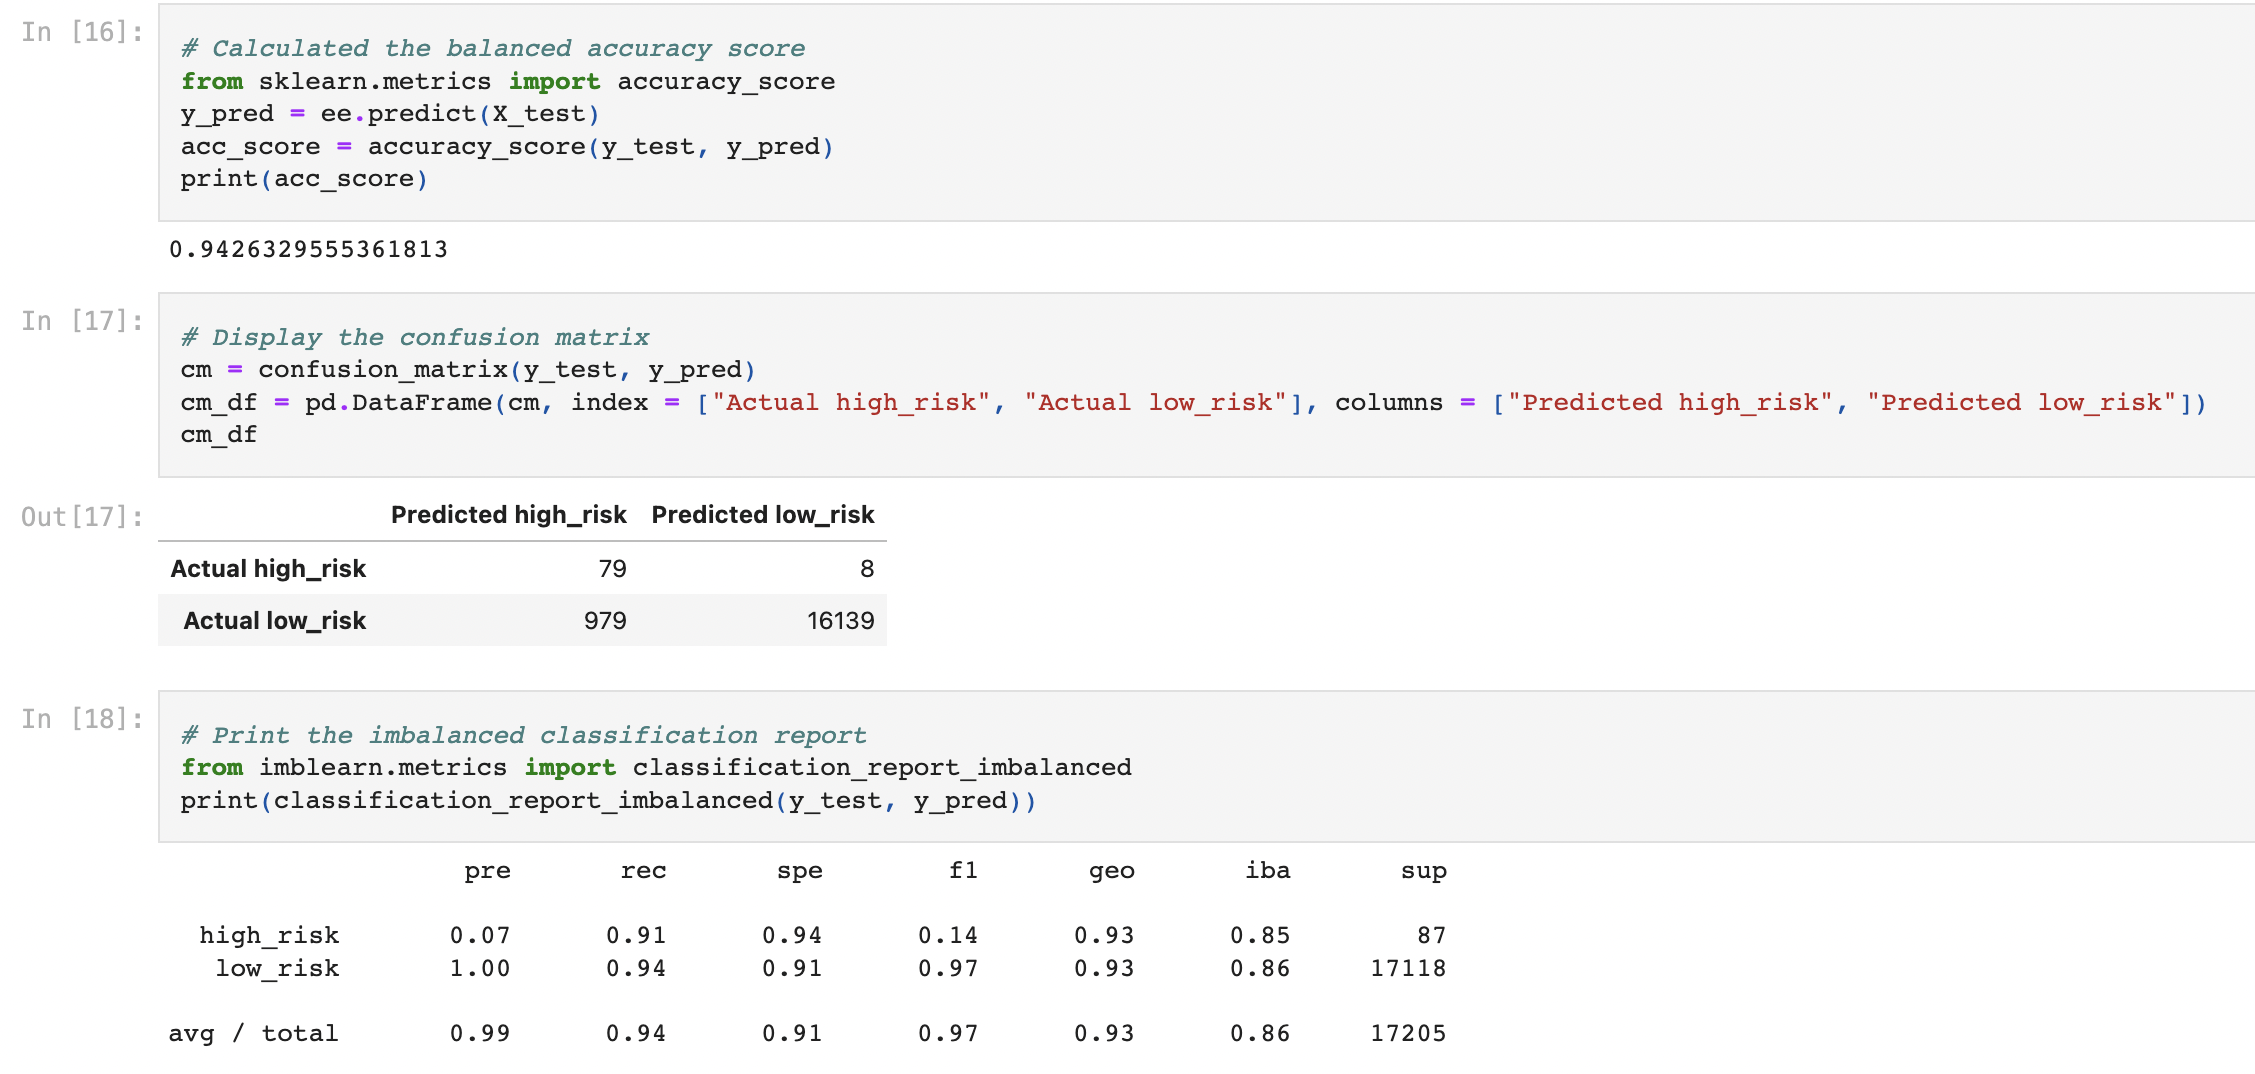Viewport: 2255px width, 1074px height.
Task: Click the cell value 16139
Action: pyautogui.click(x=841, y=621)
